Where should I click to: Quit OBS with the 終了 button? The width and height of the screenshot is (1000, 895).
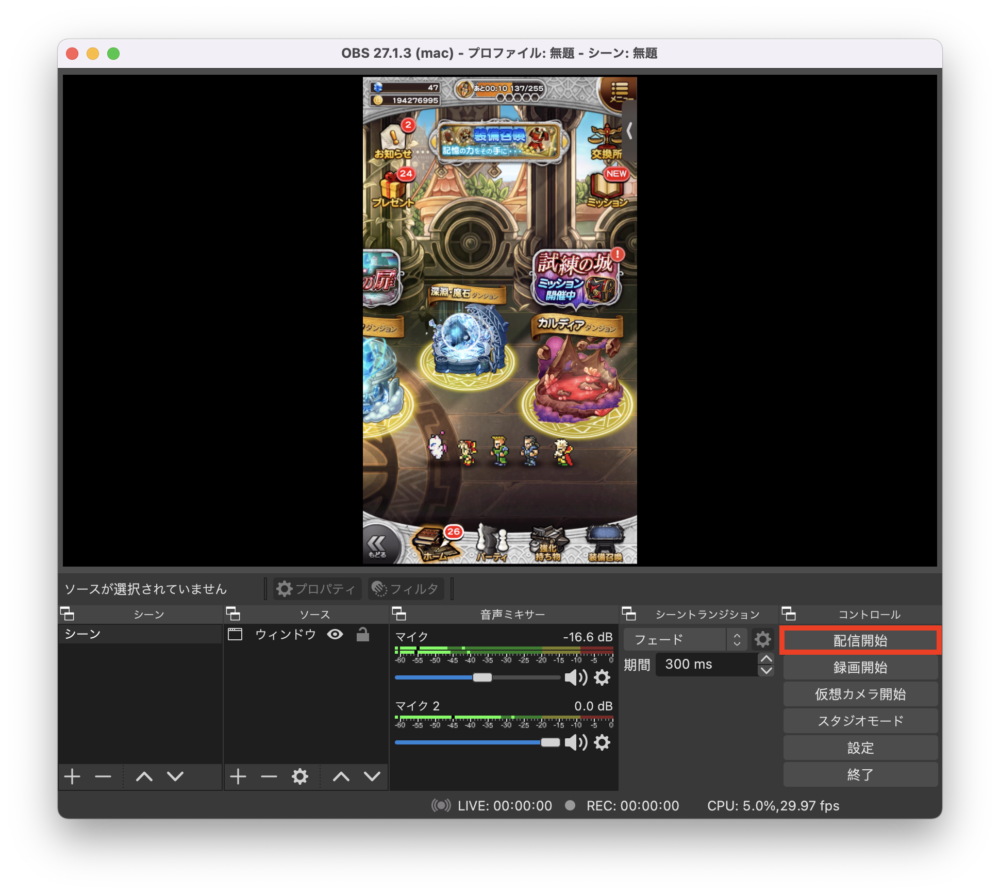(860, 774)
